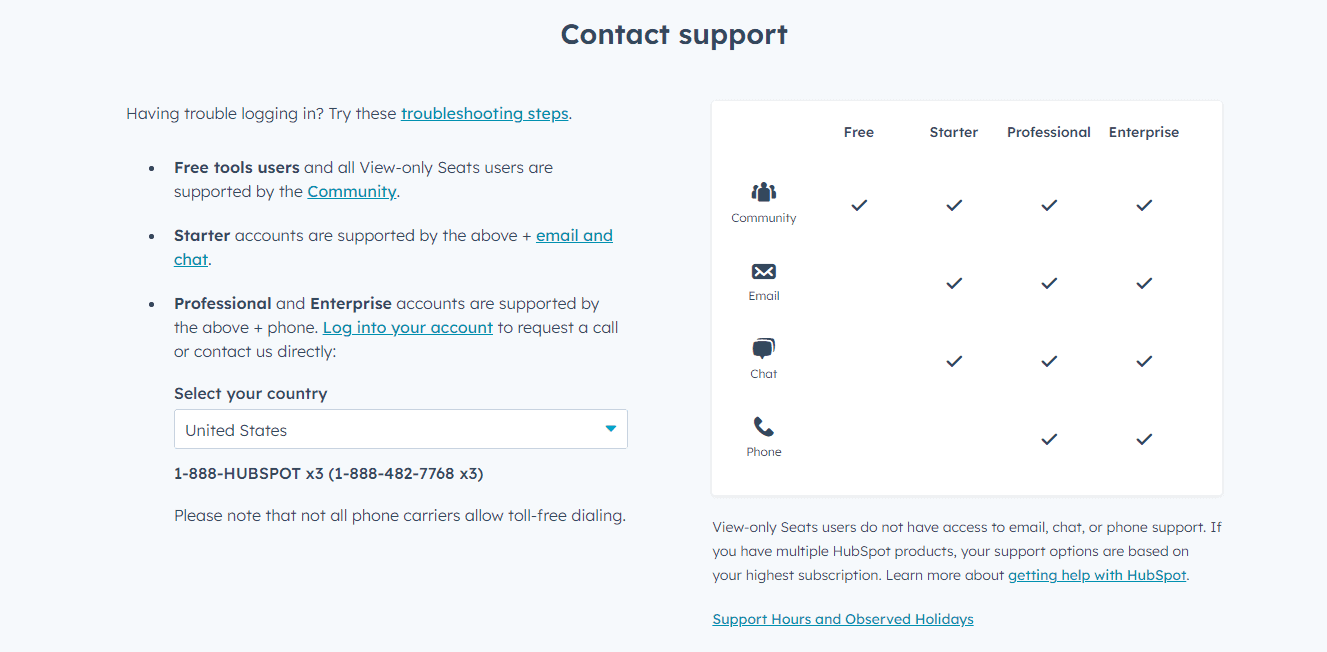Click the Free column Community checkmark
The height and width of the screenshot is (652, 1327).
click(859, 205)
